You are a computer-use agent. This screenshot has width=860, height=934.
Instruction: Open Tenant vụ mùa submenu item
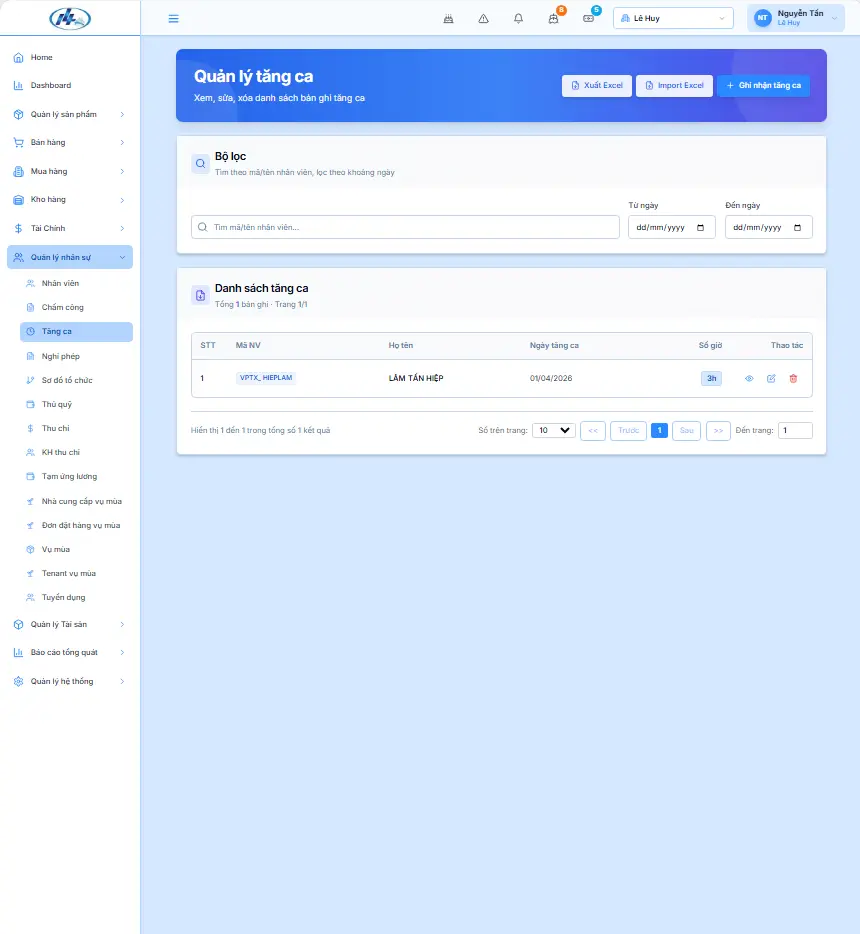(76, 574)
